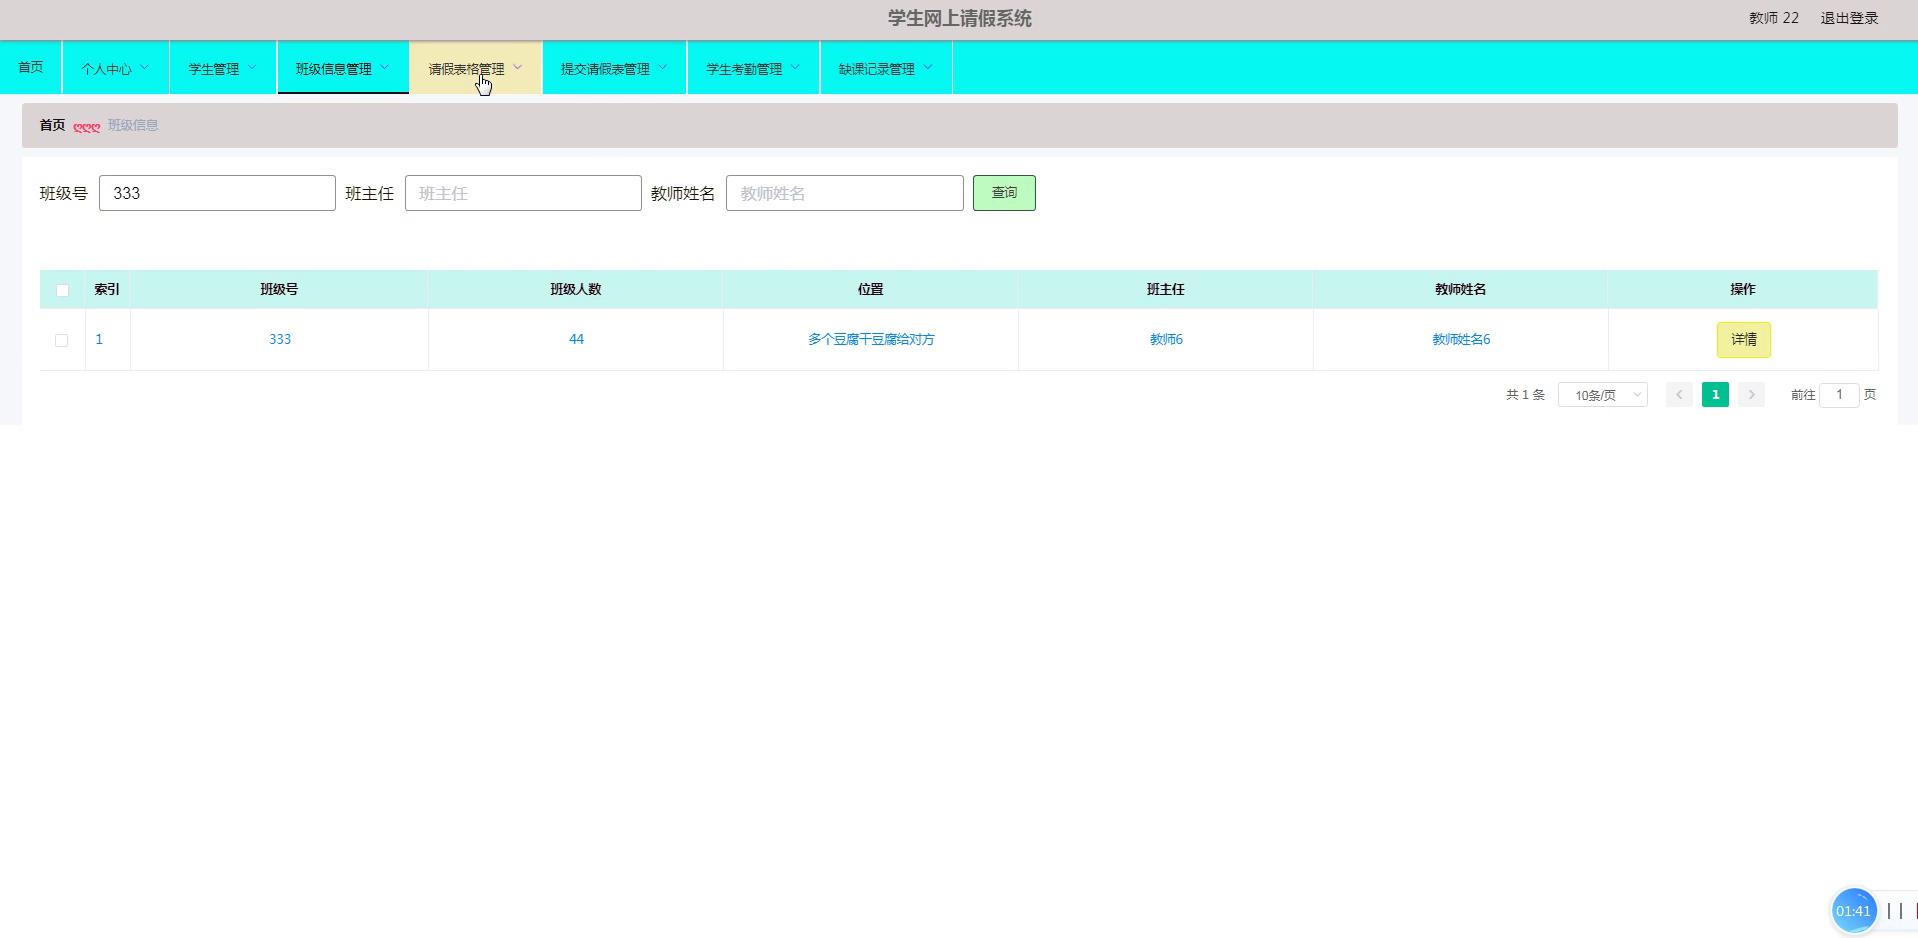Toggle the select-all checkbox in table header
The image size is (1918, 938).
click(62, 290)
